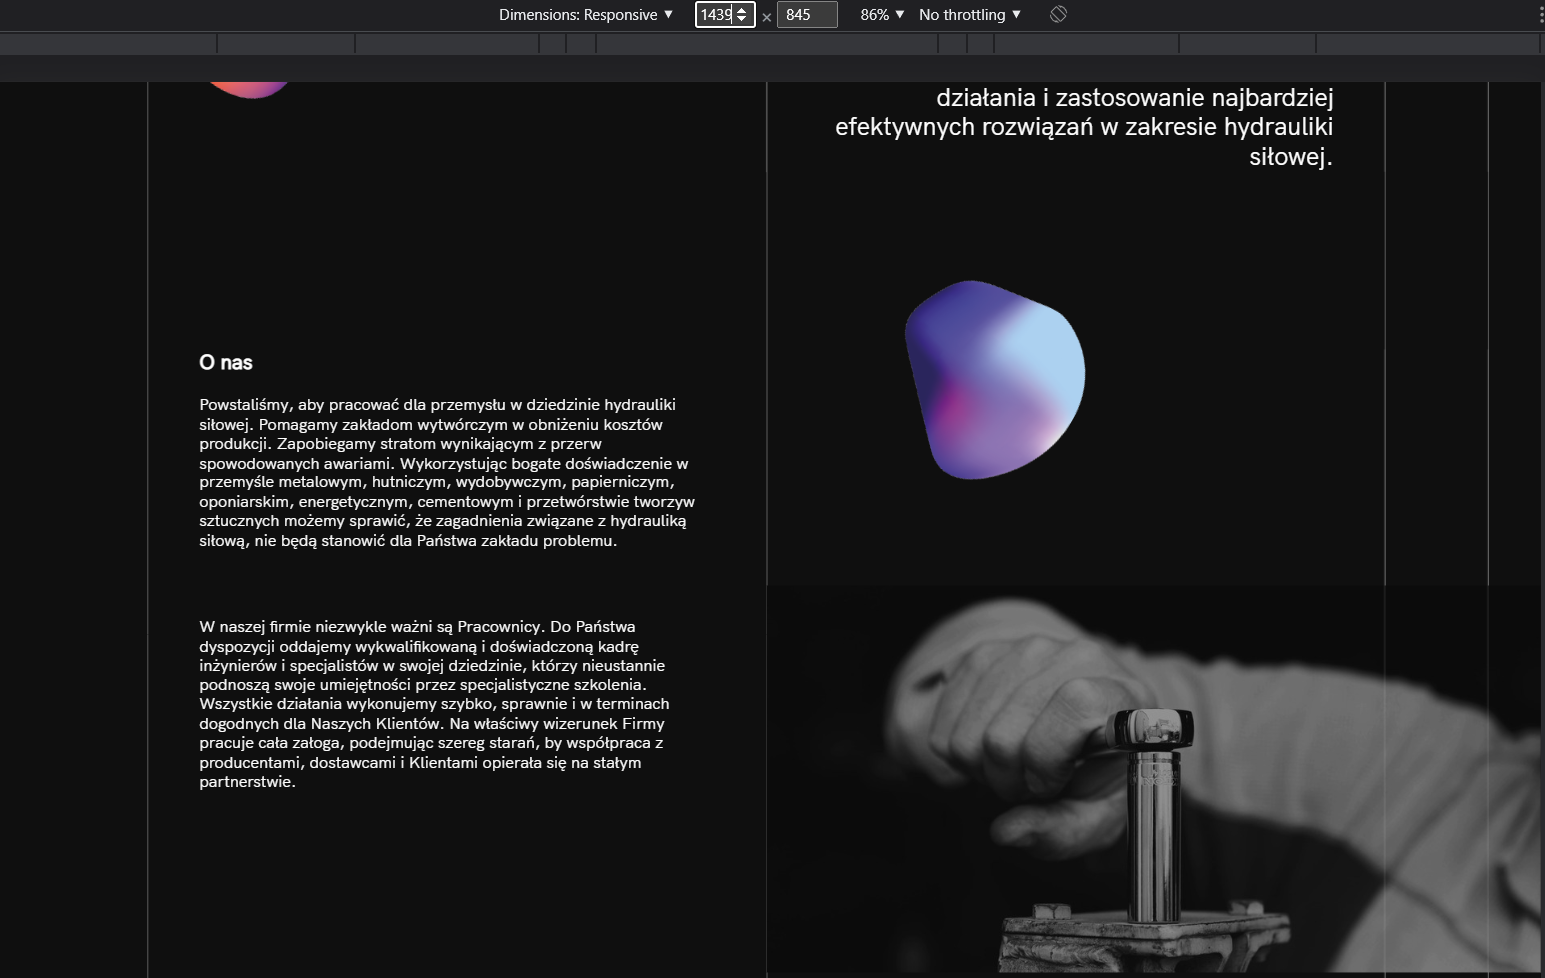Click the "O nas" heading

pos(226,363)
